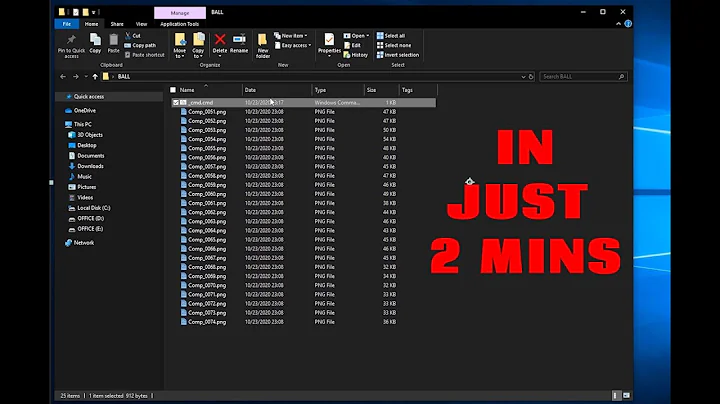Screen dimensions: 720x404
Task: Click the Up one level arrow
Action: click(x=95, y=76)
